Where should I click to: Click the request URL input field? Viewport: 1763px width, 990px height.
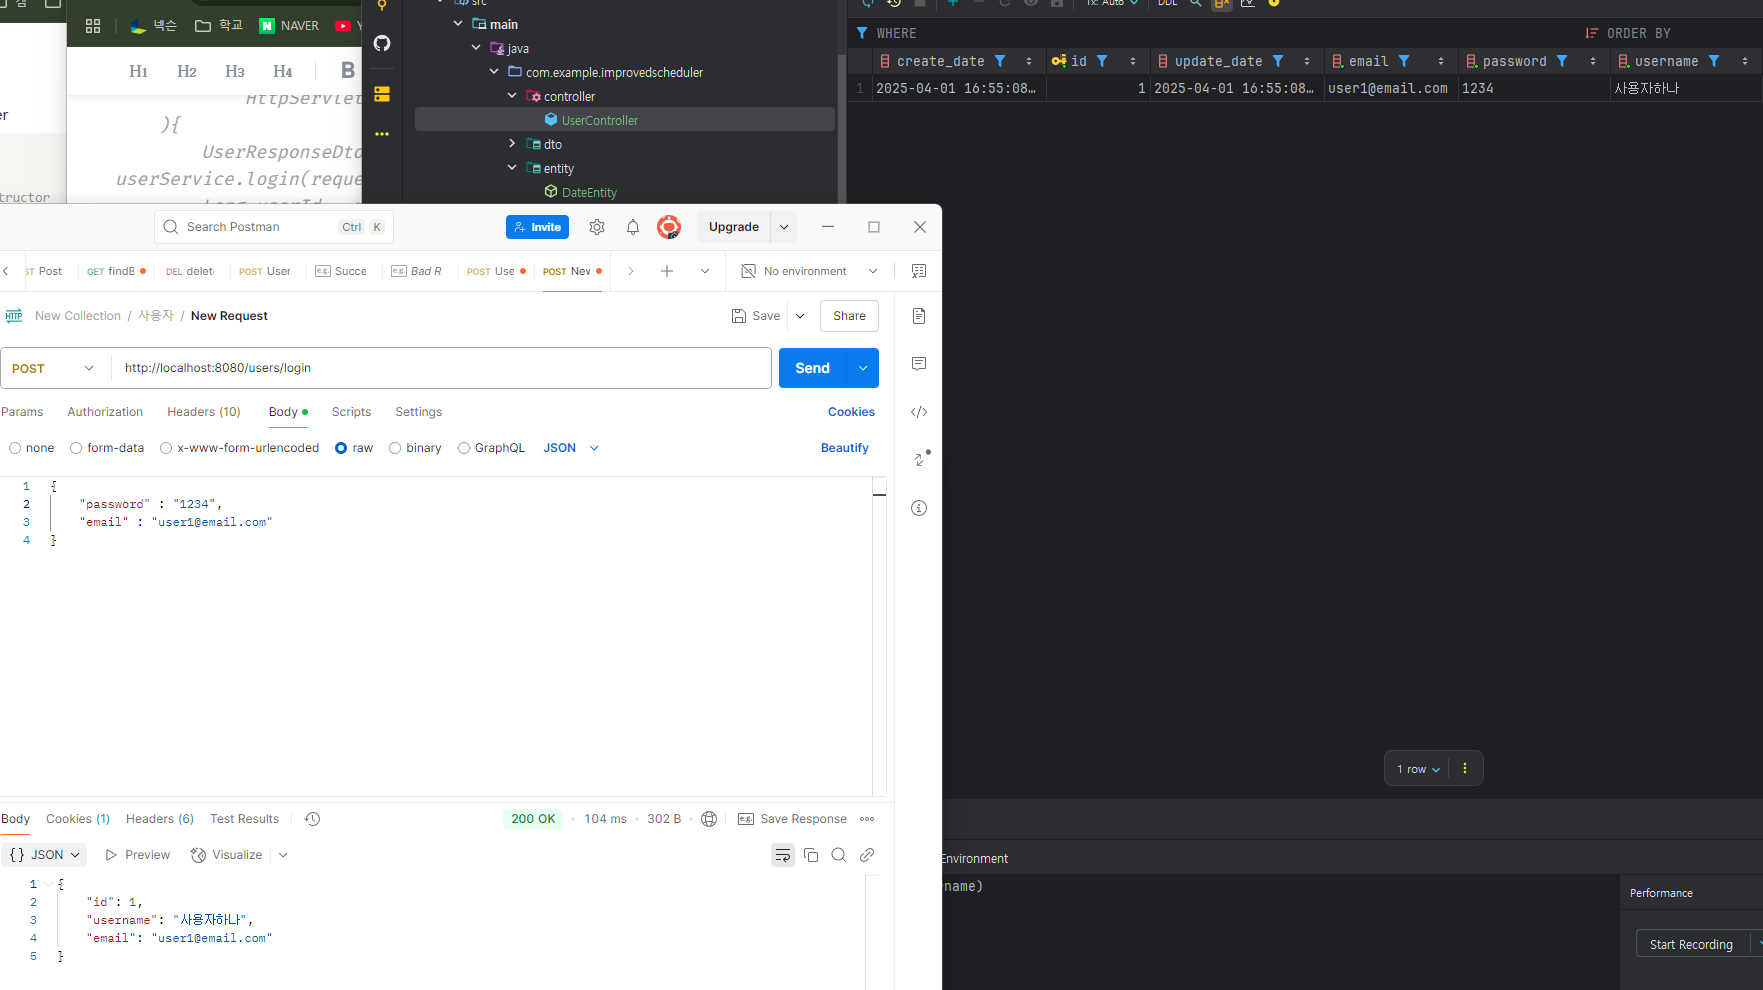point(441,368)
